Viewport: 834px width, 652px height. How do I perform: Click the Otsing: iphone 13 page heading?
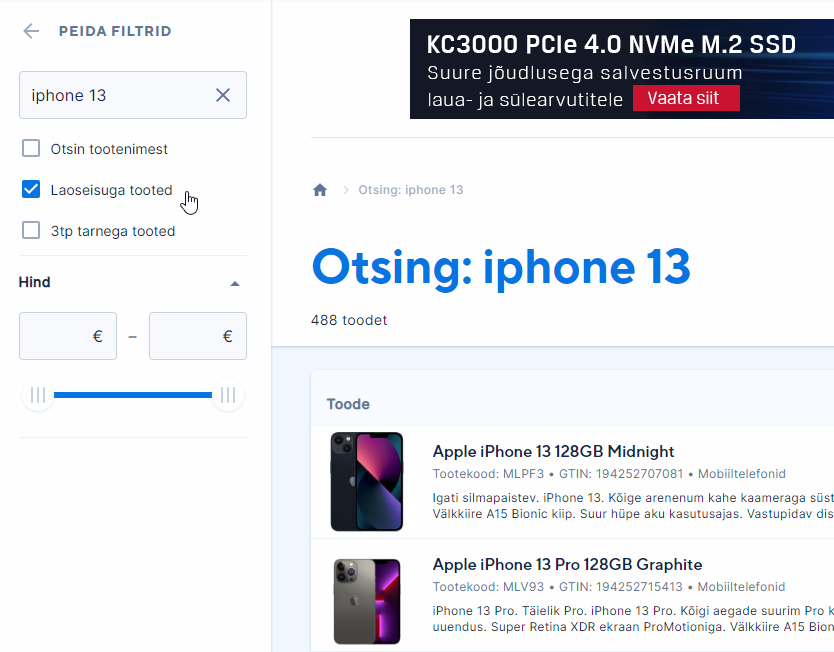tap(501, 268)
